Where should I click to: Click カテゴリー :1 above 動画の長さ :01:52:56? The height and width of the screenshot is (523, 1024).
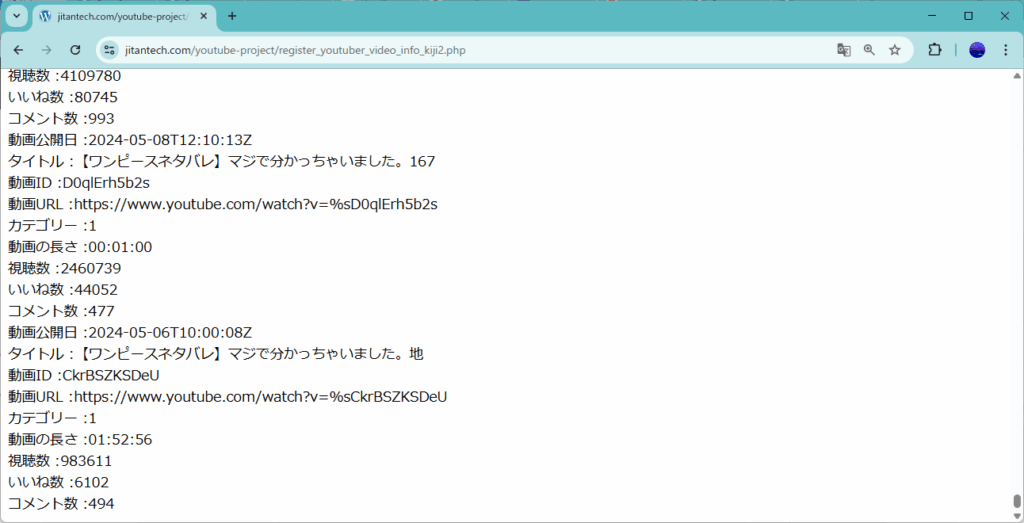[x=52, y=418]
